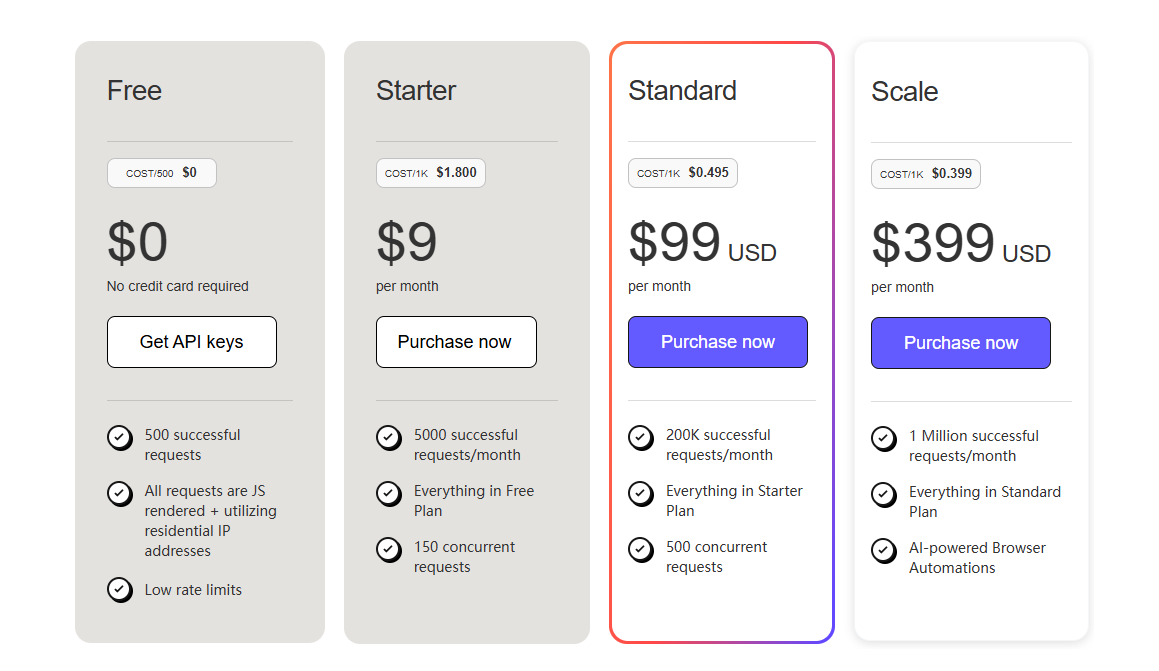Click the checkmark beside "150 concurrent requests"
Viewport: 1159px width, 671px height.
click(x=388, y=550)
